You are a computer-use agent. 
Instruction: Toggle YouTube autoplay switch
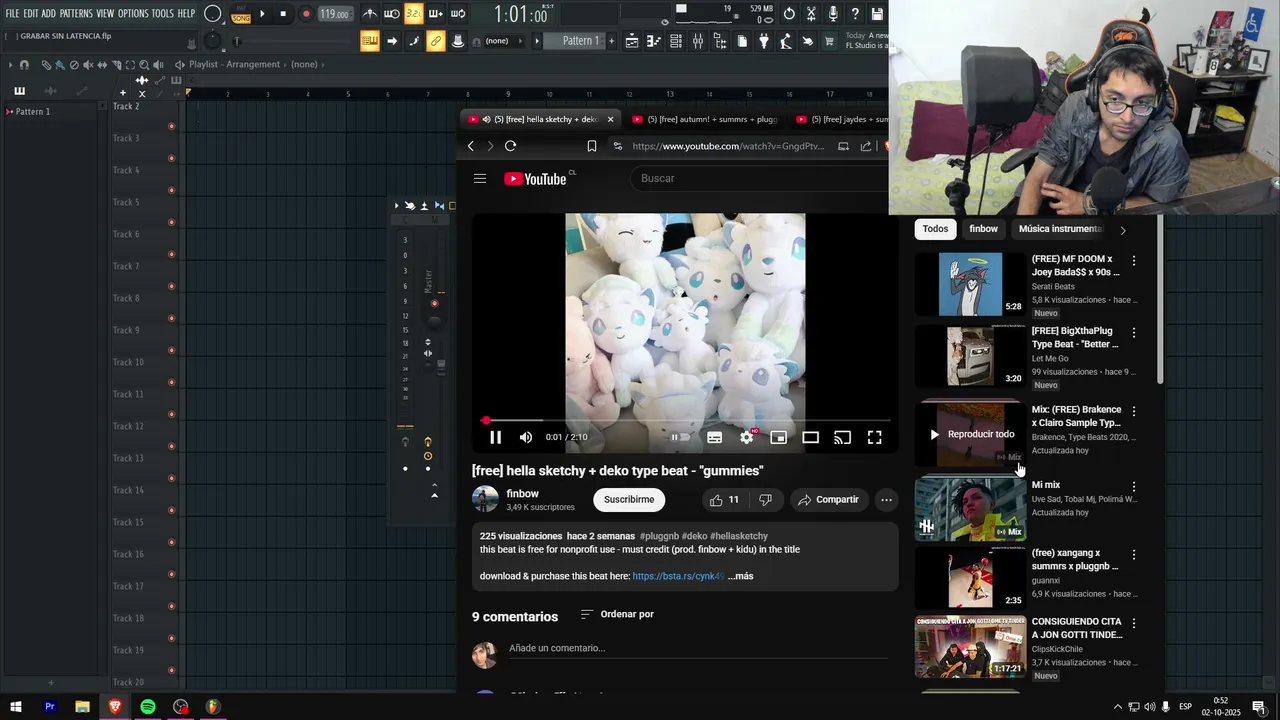(x=680, y=437)
